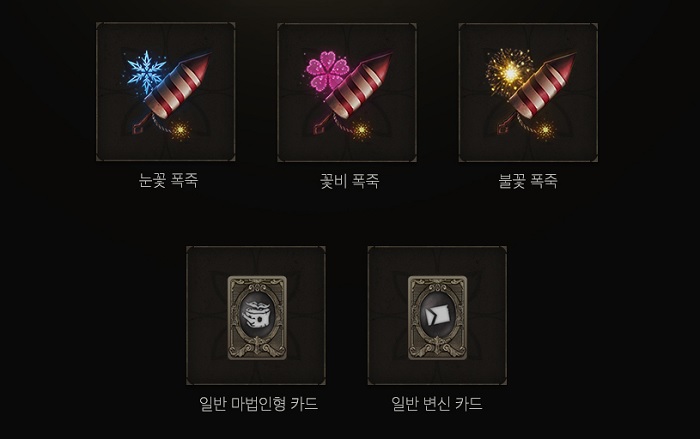
Task: Click the 일반 변신 카드 label
Action: click(437, 404)
